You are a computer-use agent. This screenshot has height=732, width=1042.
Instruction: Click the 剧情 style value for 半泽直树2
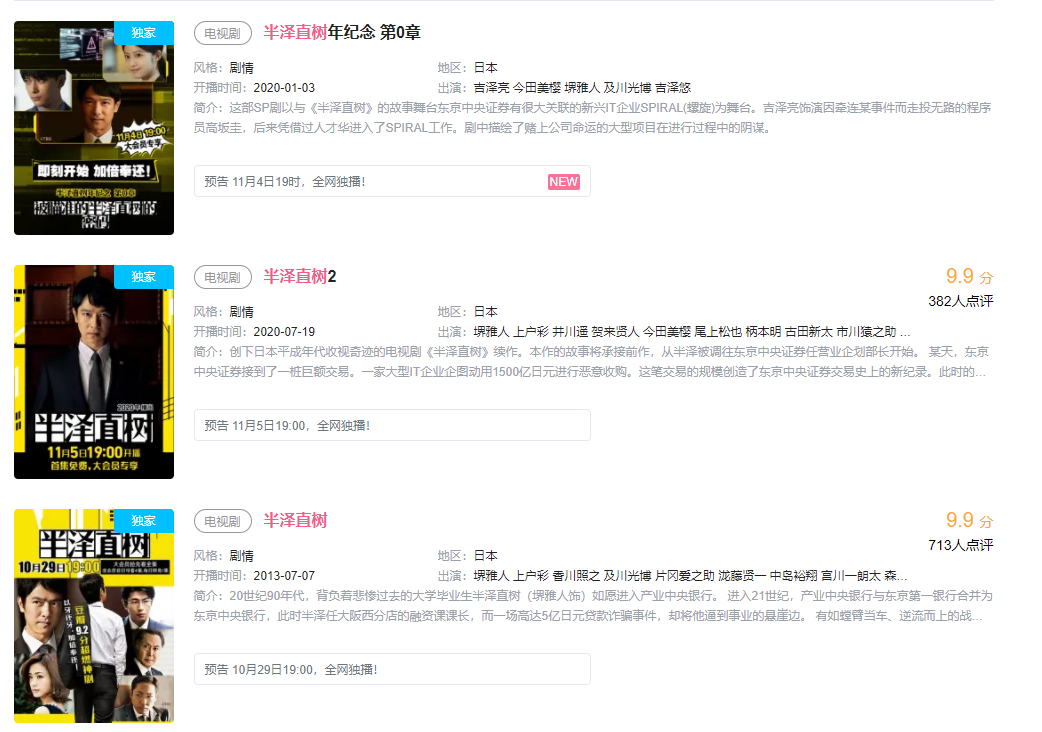[241, 312]
